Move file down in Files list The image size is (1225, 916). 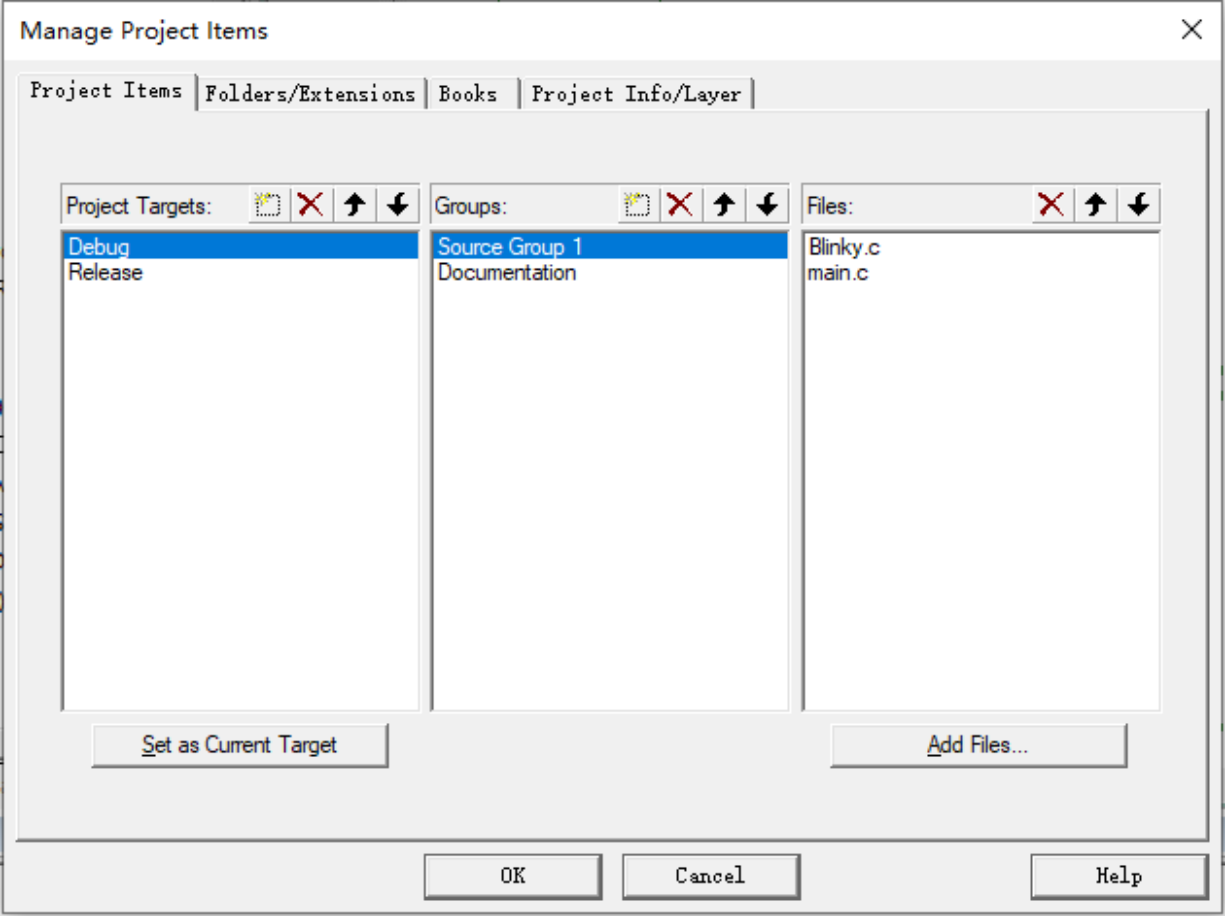click(1138, 206)
